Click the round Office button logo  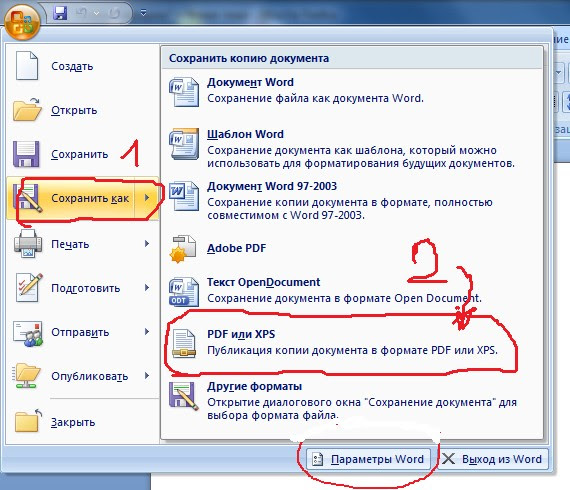click(22, 23)
